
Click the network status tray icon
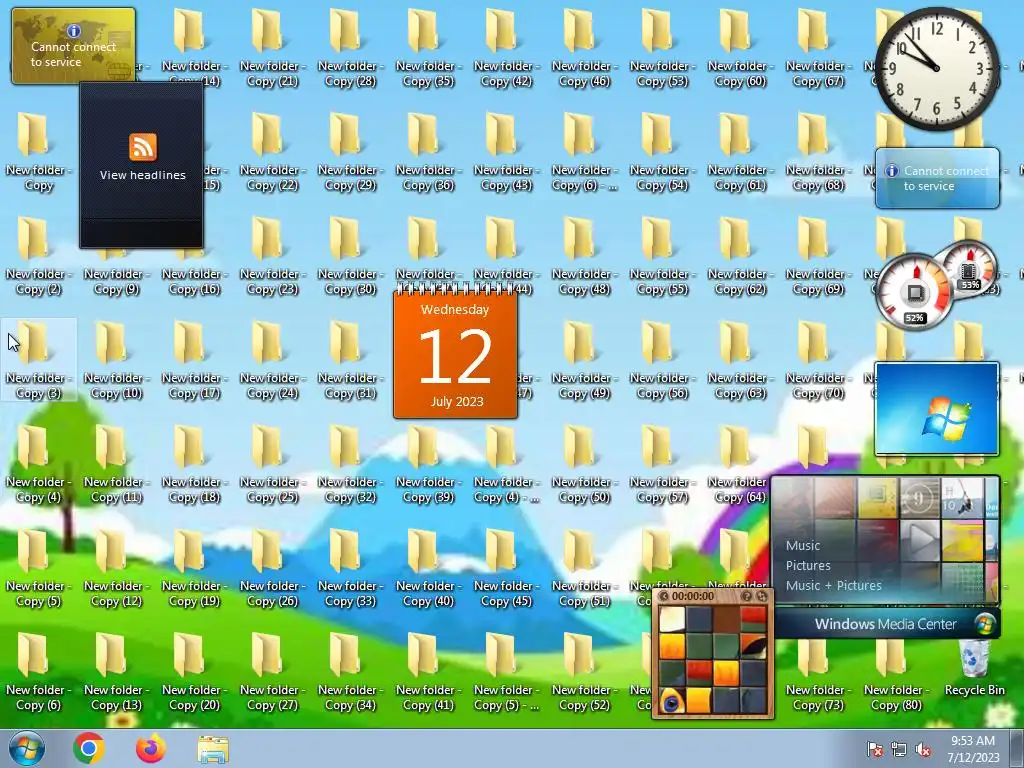point(899,749)
